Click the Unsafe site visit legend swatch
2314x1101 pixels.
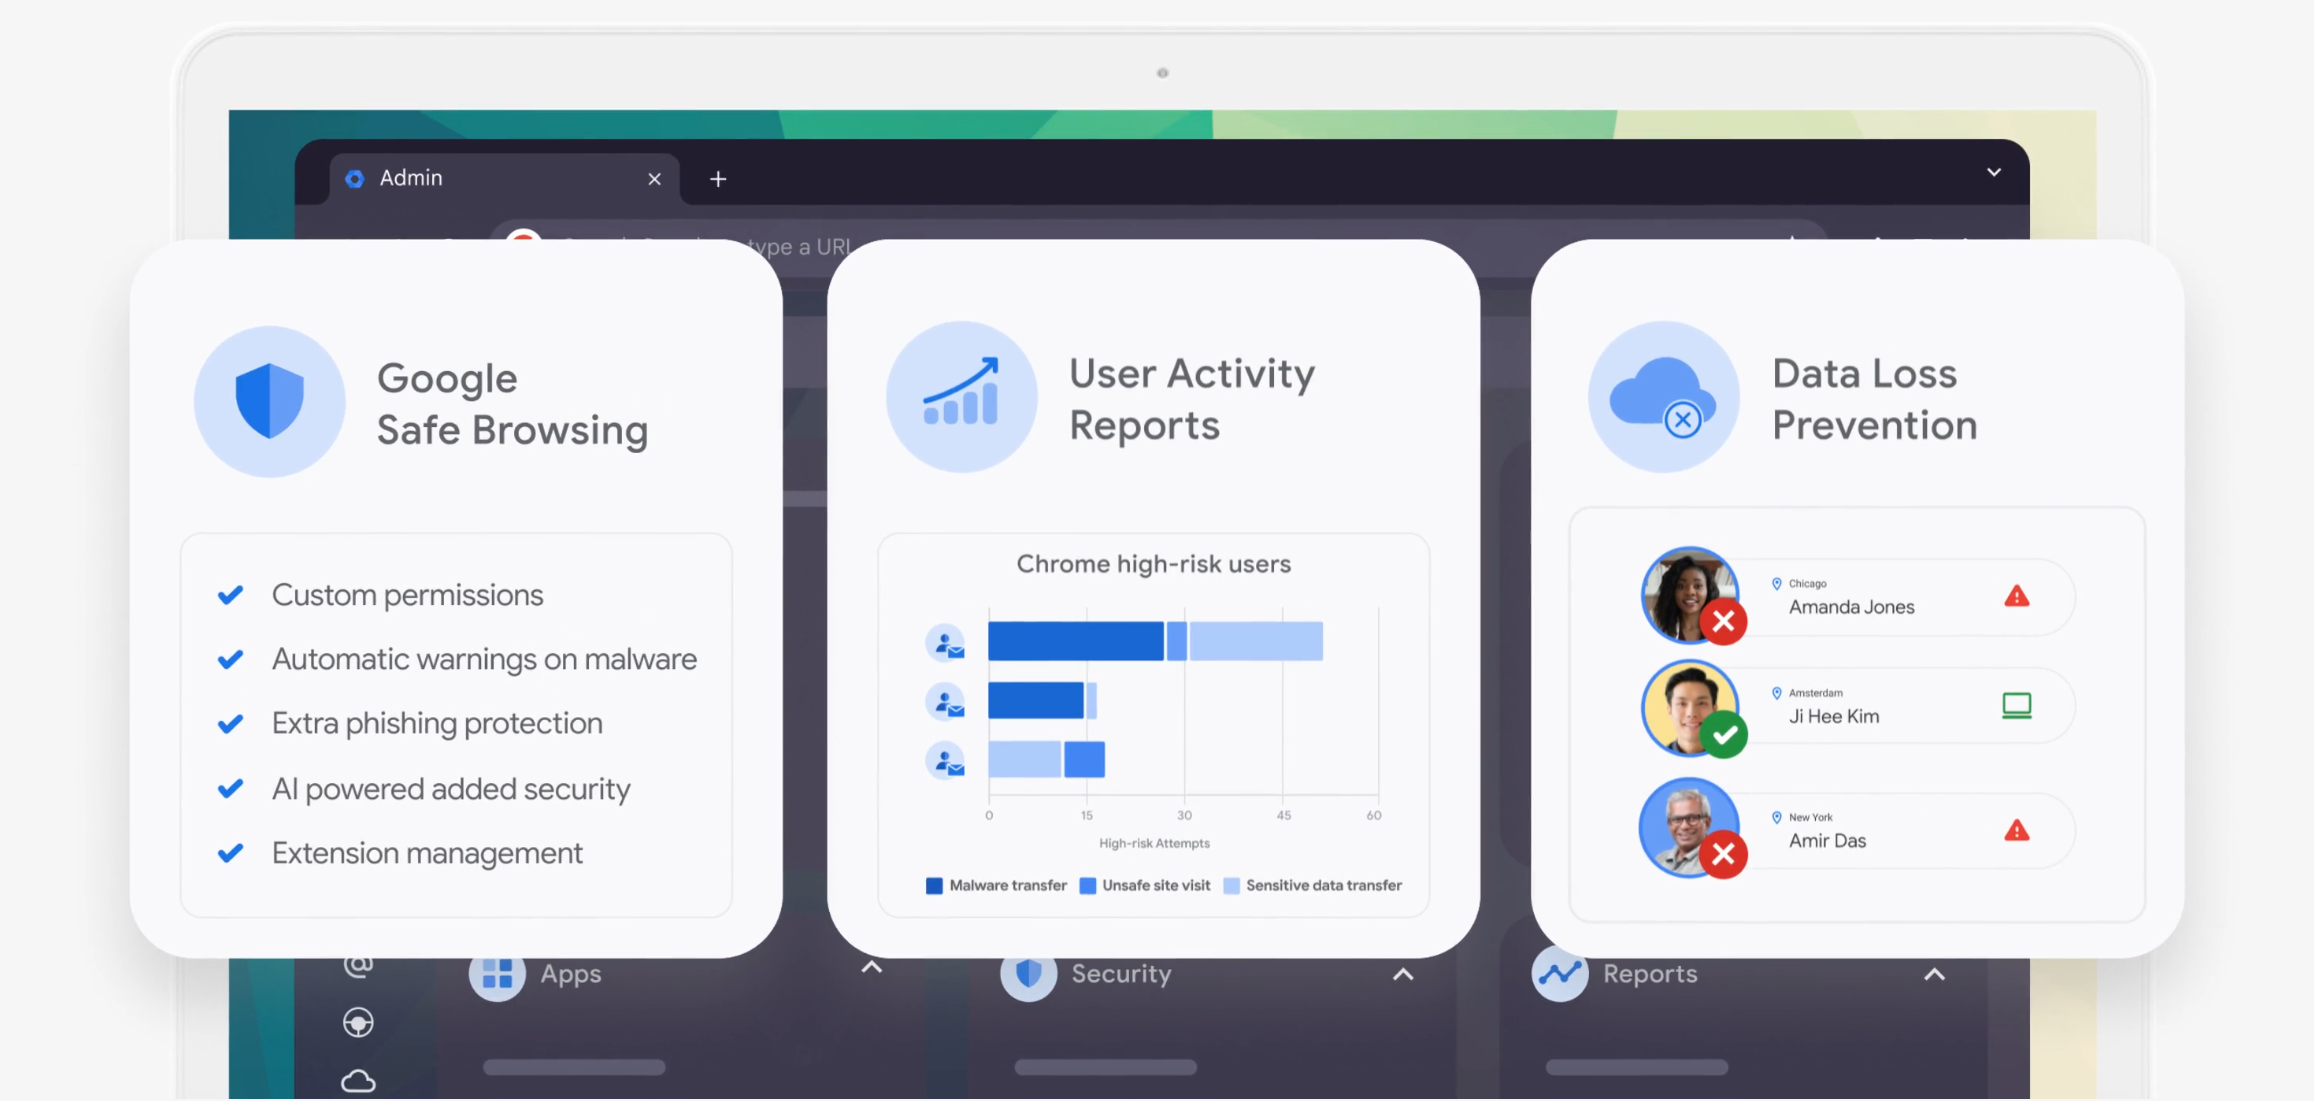tap(1088, 886)
